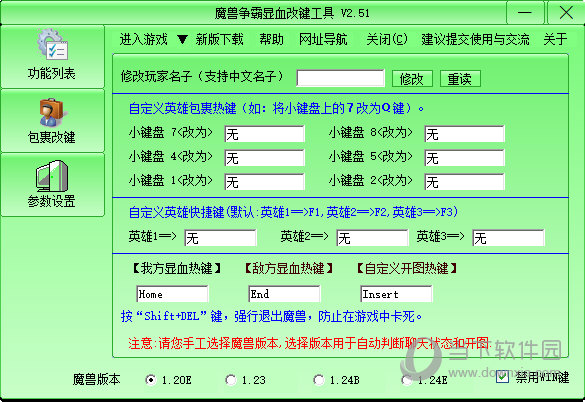
Task: Minimize the tool window
Action: click(525, 13)
